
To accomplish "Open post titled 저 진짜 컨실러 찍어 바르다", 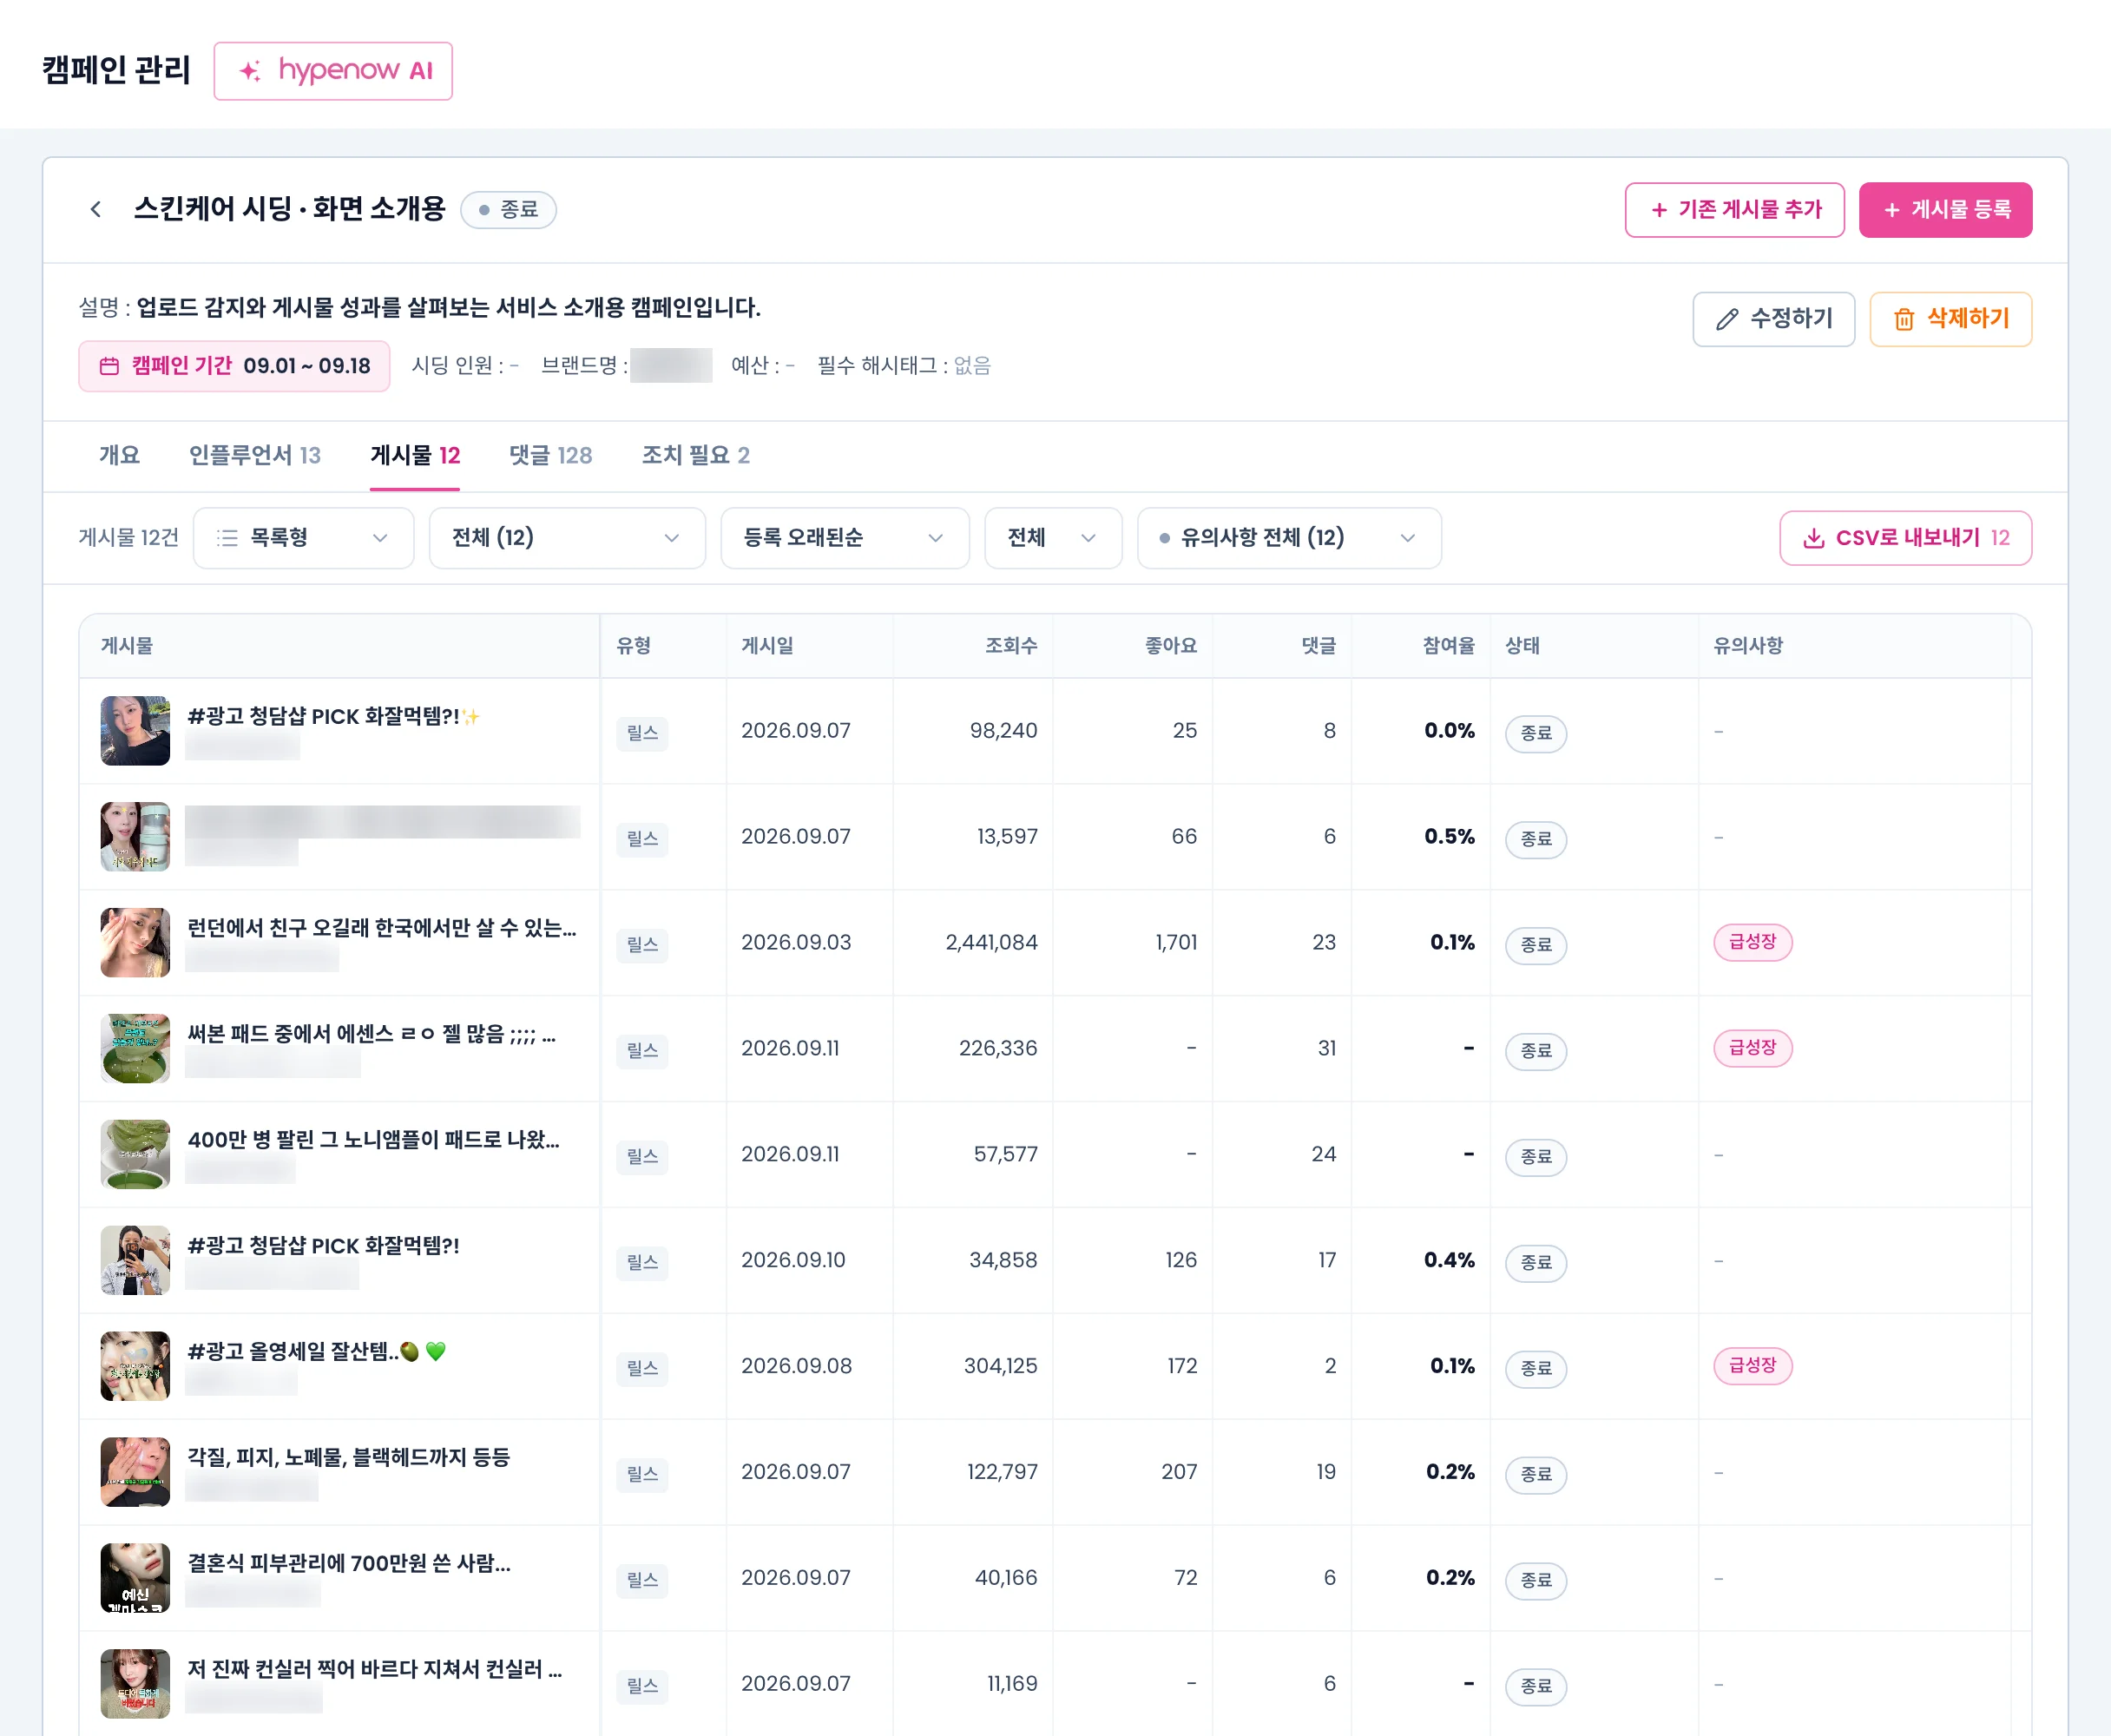I will 374,1669.
